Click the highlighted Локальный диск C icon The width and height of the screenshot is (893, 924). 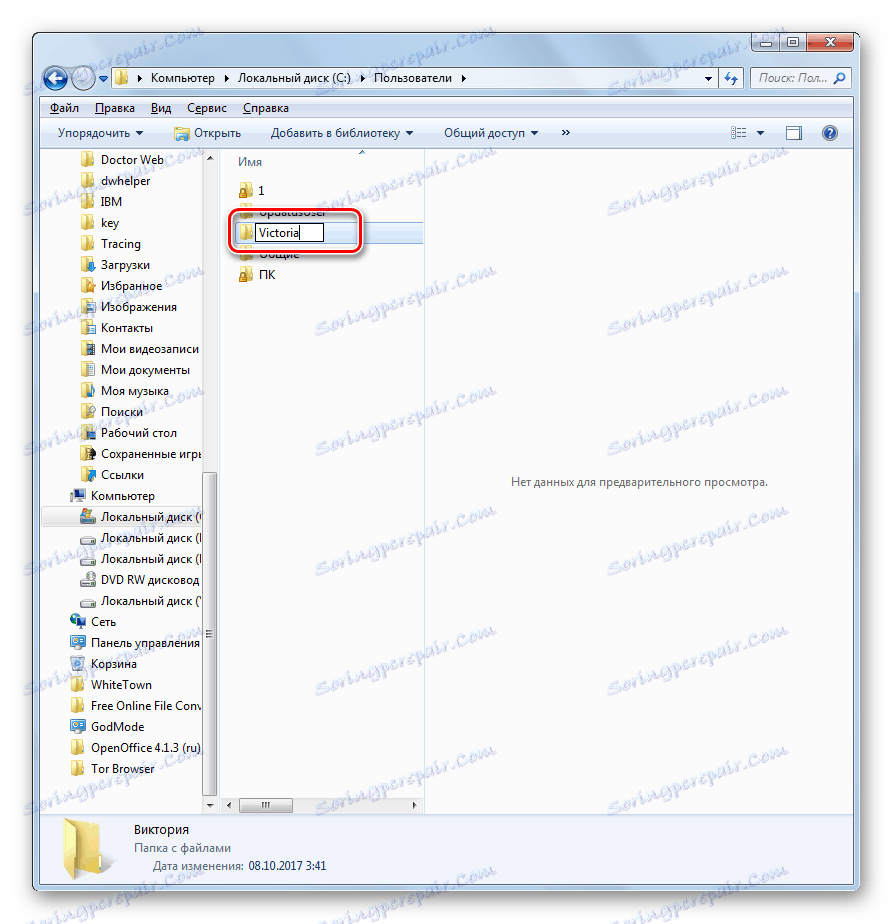(88, 517)
